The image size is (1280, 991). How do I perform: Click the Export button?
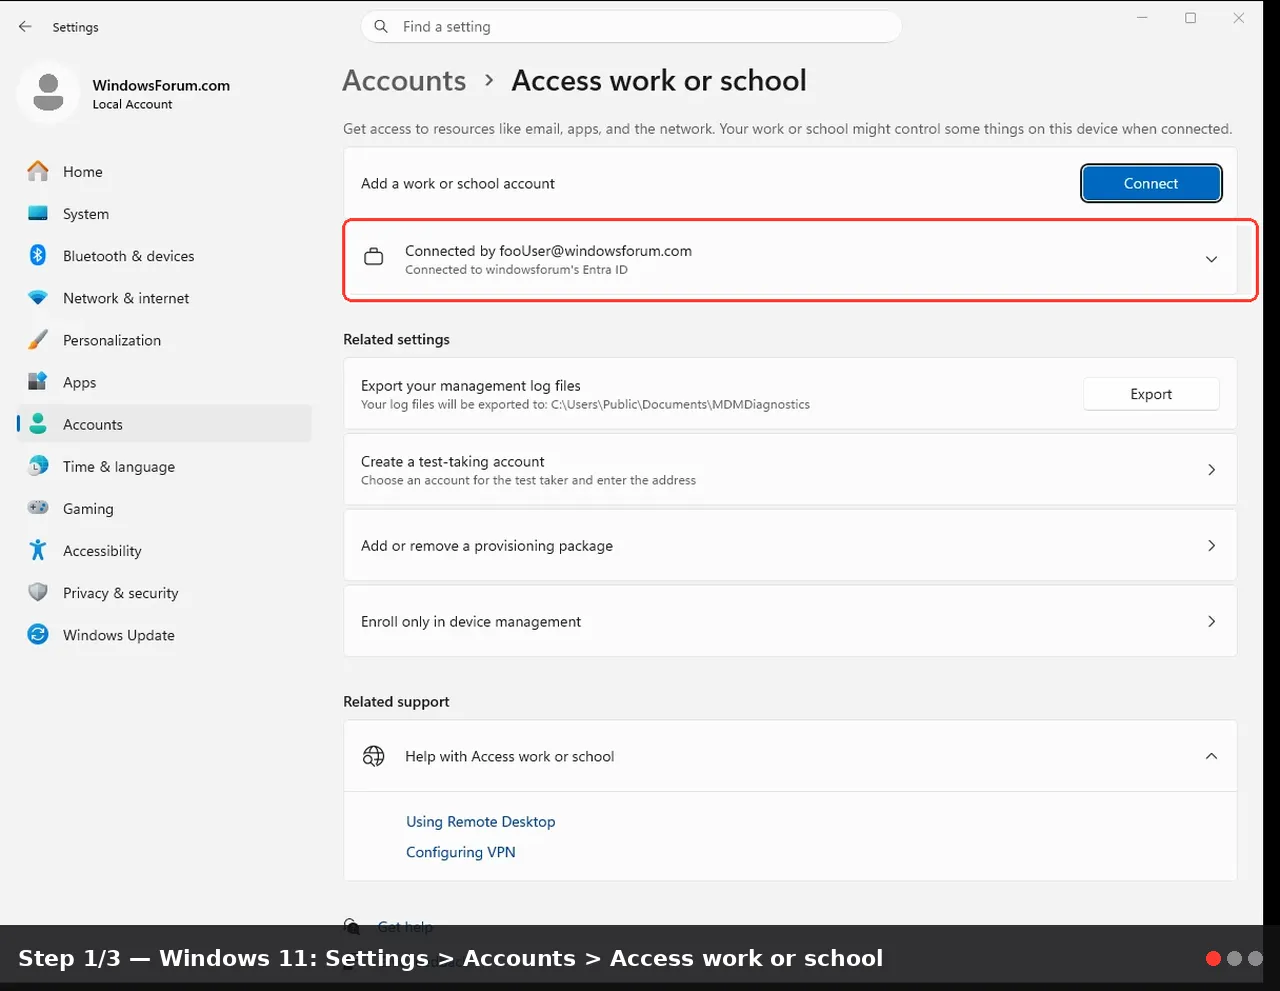pyautogui.click(x=1151, y=394)
